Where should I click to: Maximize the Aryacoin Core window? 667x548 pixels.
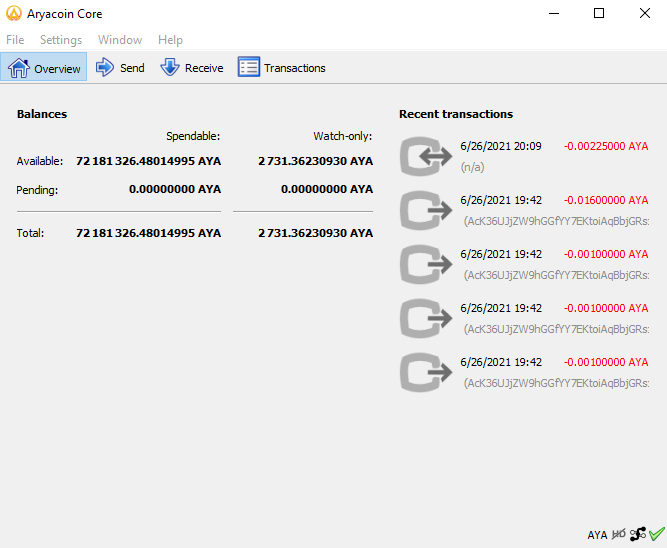[599, 13]
